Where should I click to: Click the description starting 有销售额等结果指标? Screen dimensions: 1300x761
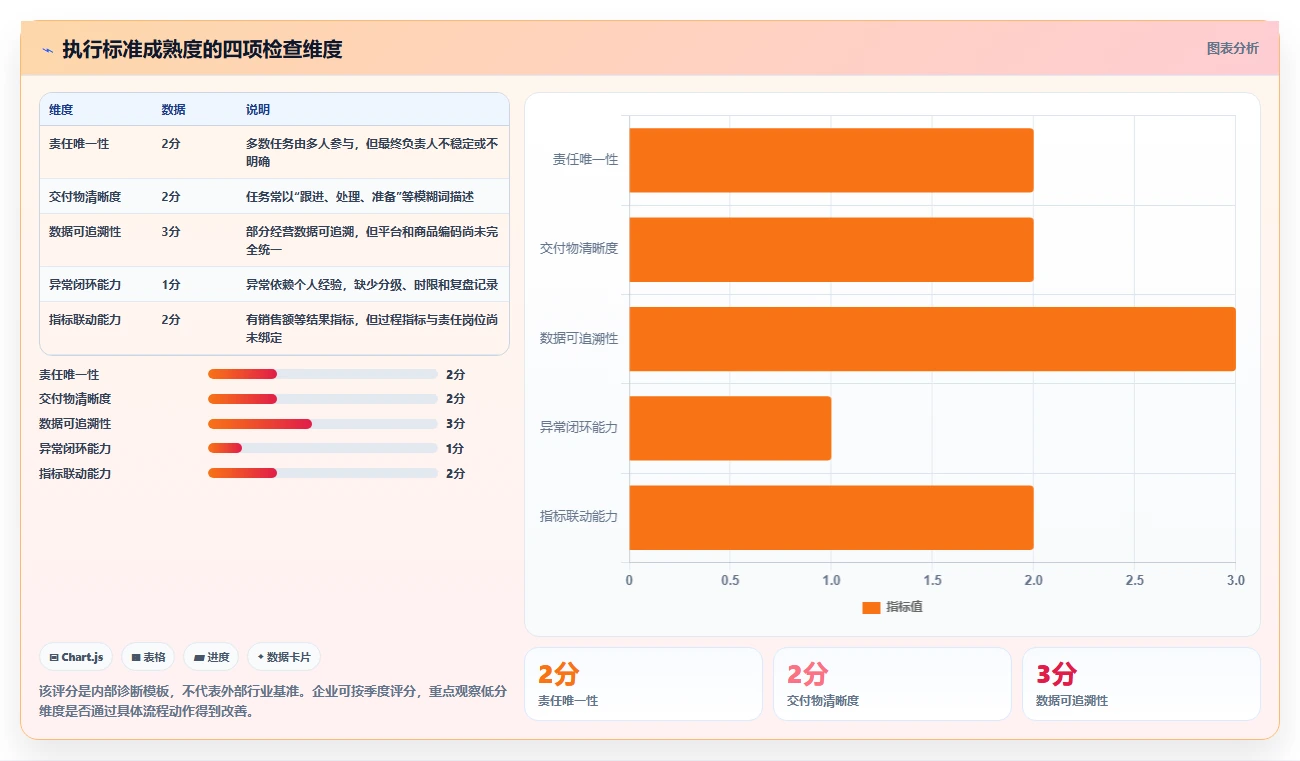[372, 328]
